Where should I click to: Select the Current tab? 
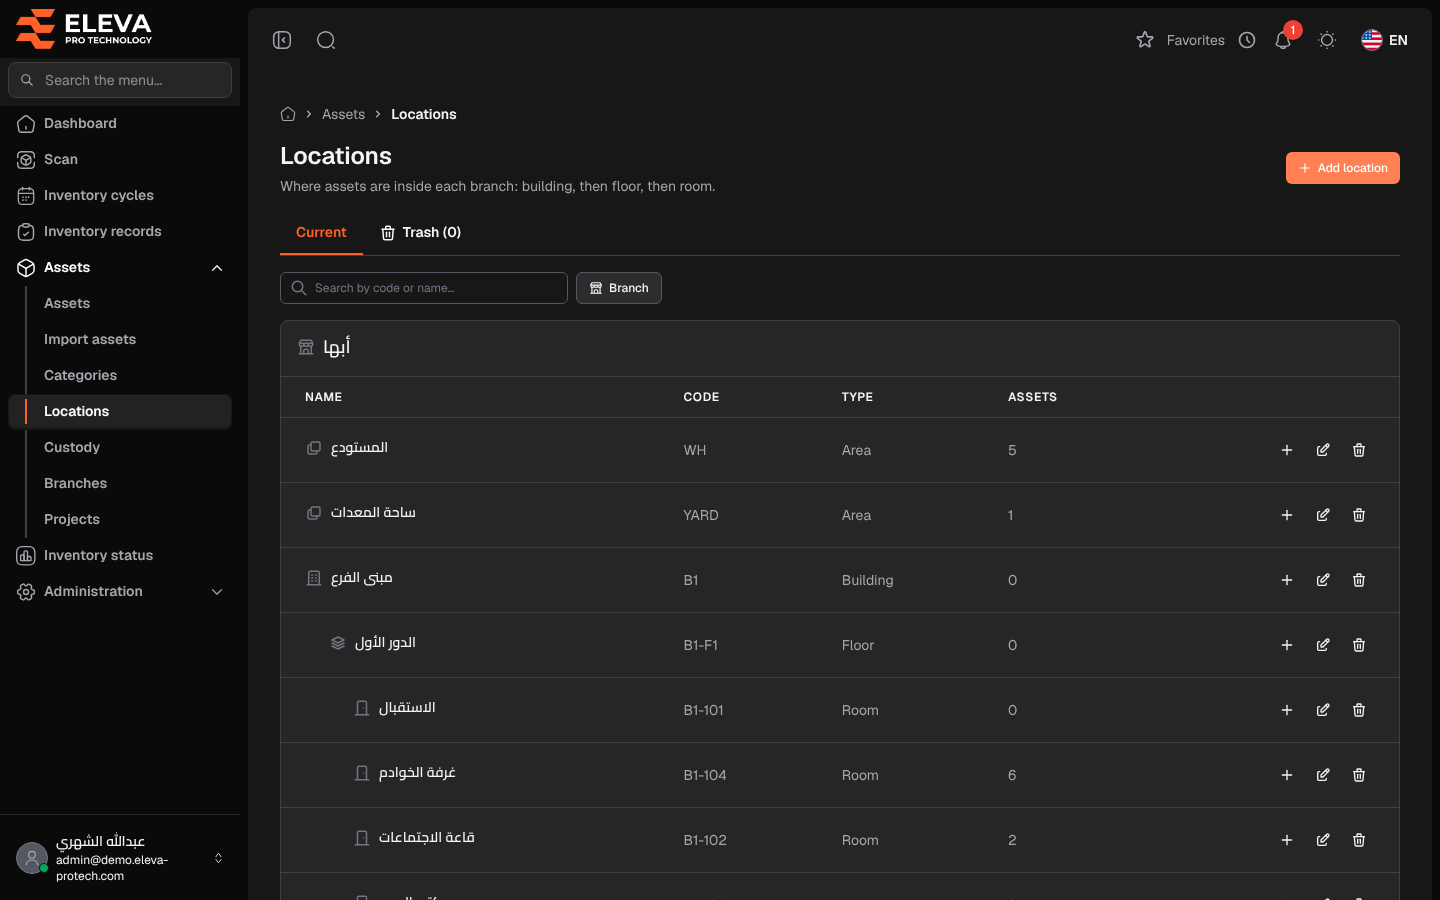click(x=321, y=232)
